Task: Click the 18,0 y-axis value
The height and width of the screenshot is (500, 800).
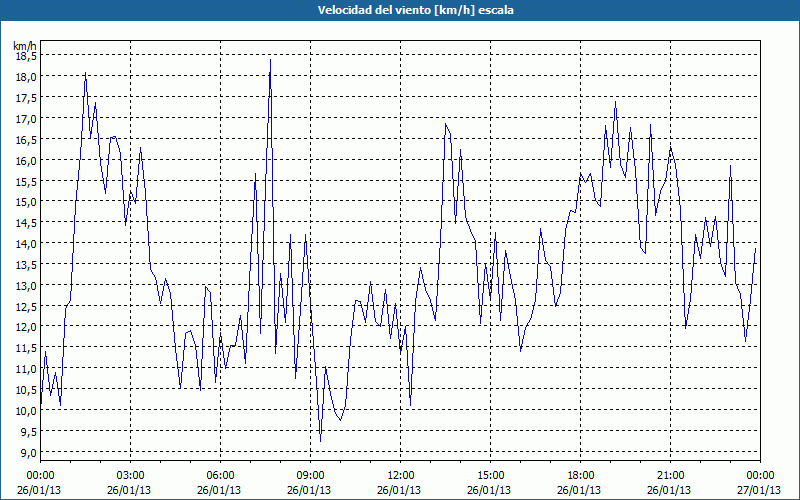Action: pos(26,77)
